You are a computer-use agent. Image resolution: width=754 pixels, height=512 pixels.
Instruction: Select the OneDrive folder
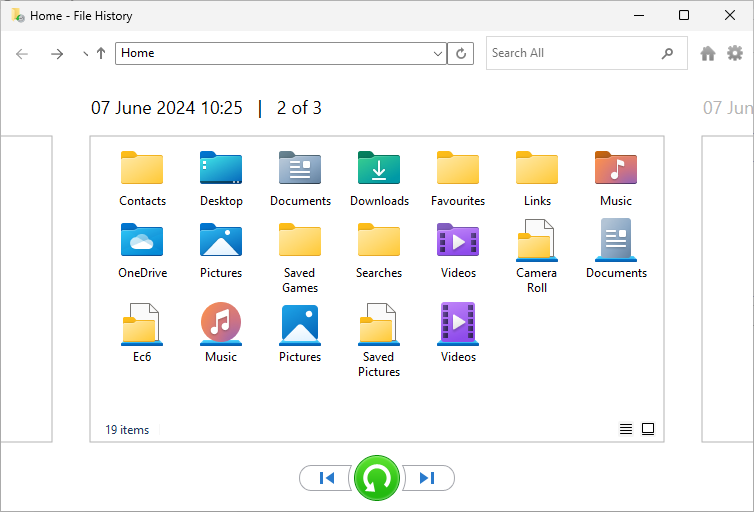pos(142,250)
